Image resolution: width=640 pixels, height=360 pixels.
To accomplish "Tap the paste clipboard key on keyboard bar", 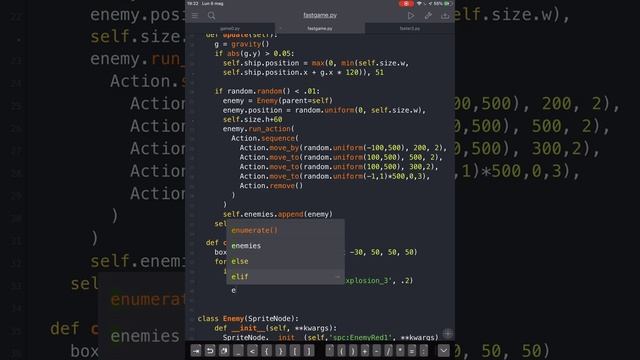I will click(x=224, y=351).
